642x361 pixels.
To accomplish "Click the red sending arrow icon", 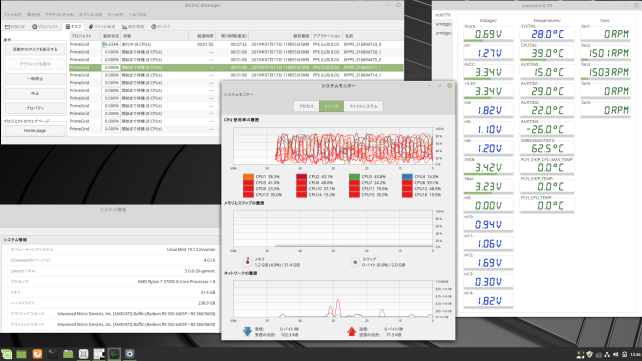I will click(x=351, y=332).
